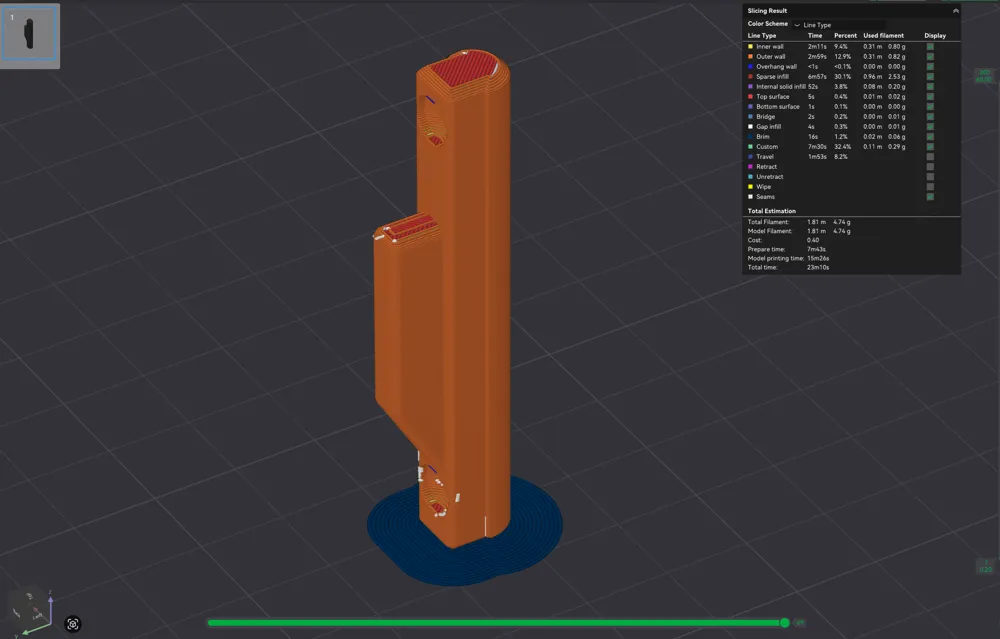
Task: Select plate 1 thumbnail
Action: [30, 35]
